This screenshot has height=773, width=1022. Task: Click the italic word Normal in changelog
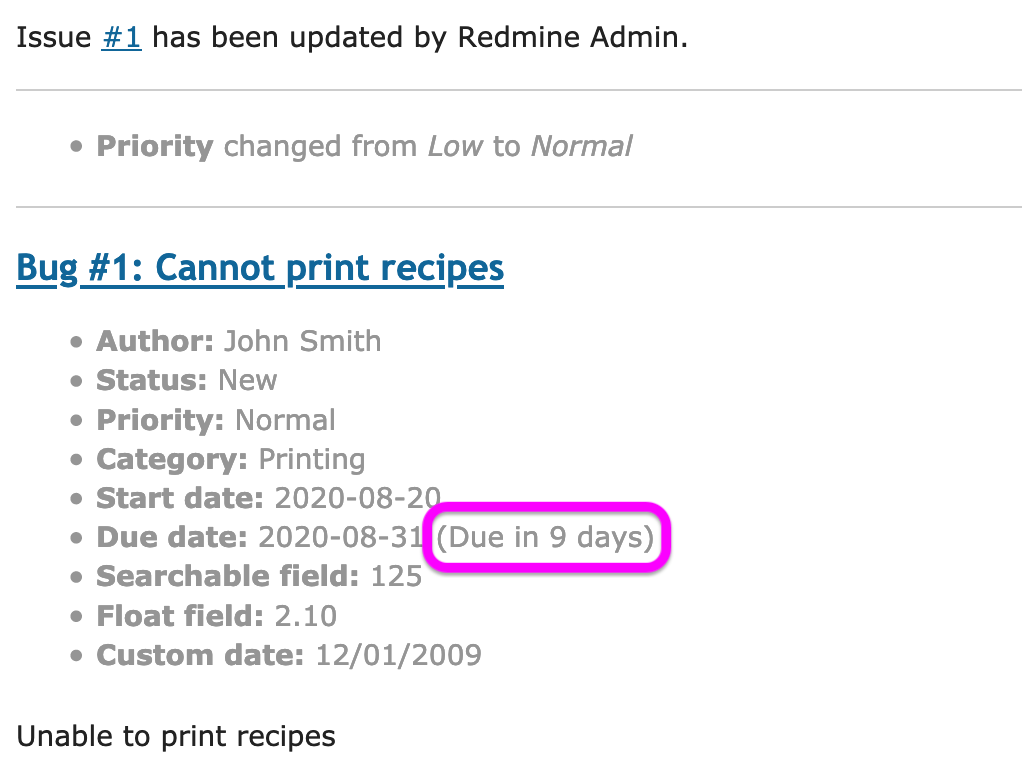(x=581, y=147)
